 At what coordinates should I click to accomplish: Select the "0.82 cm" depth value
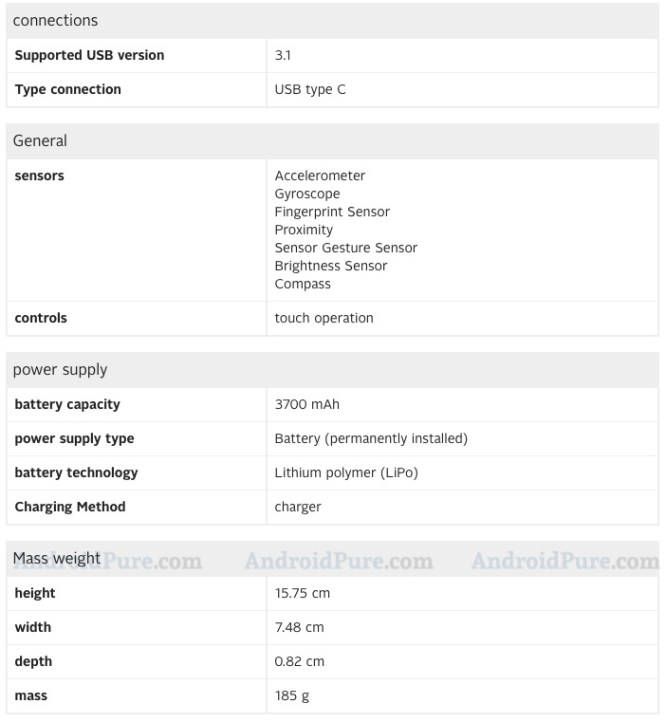pos(300,661)
